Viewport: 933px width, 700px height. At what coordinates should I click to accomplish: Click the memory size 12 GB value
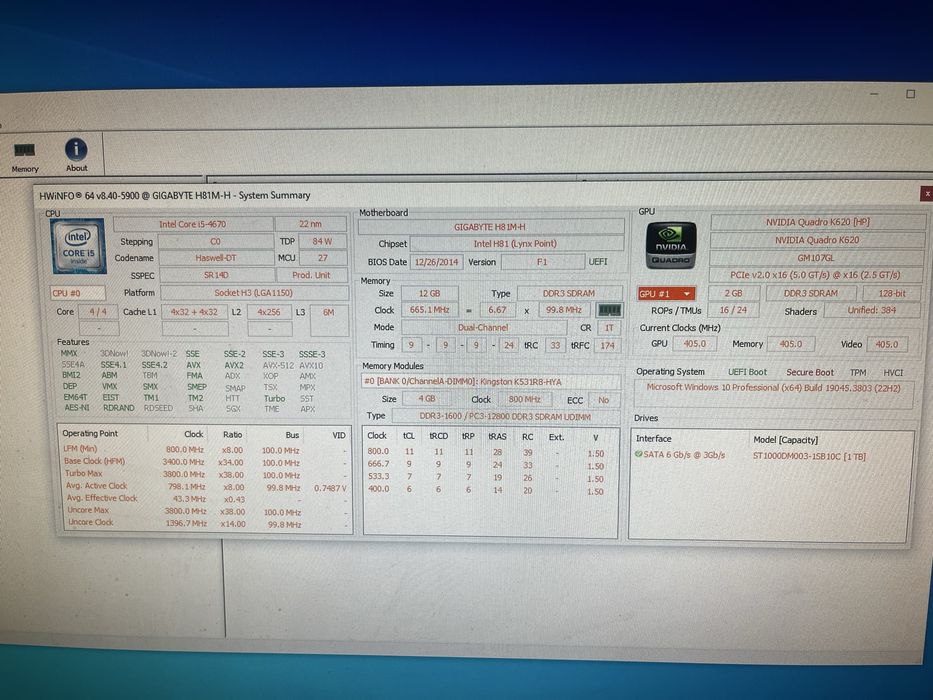430,293
